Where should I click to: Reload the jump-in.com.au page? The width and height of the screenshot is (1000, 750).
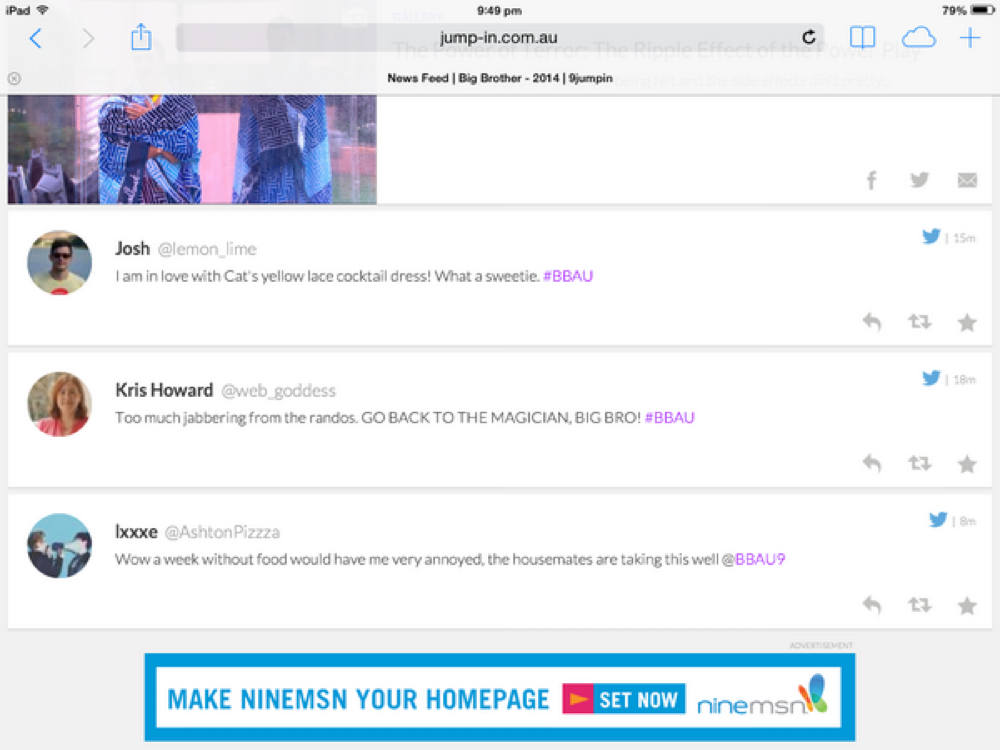pos(809,37)
